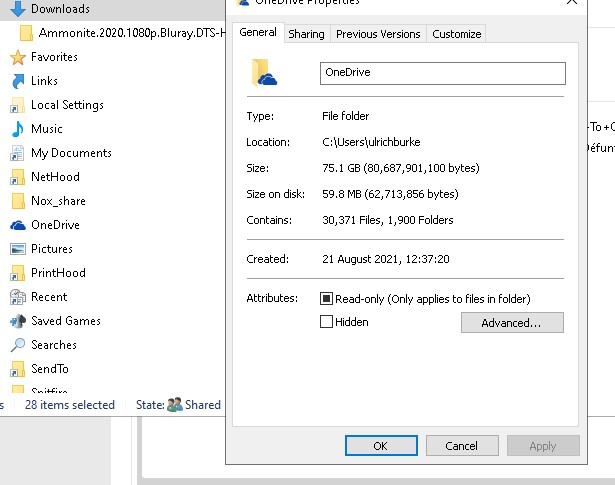
Task: Open the Downloads folder via its arrow icon
Action: pos(18,9)
